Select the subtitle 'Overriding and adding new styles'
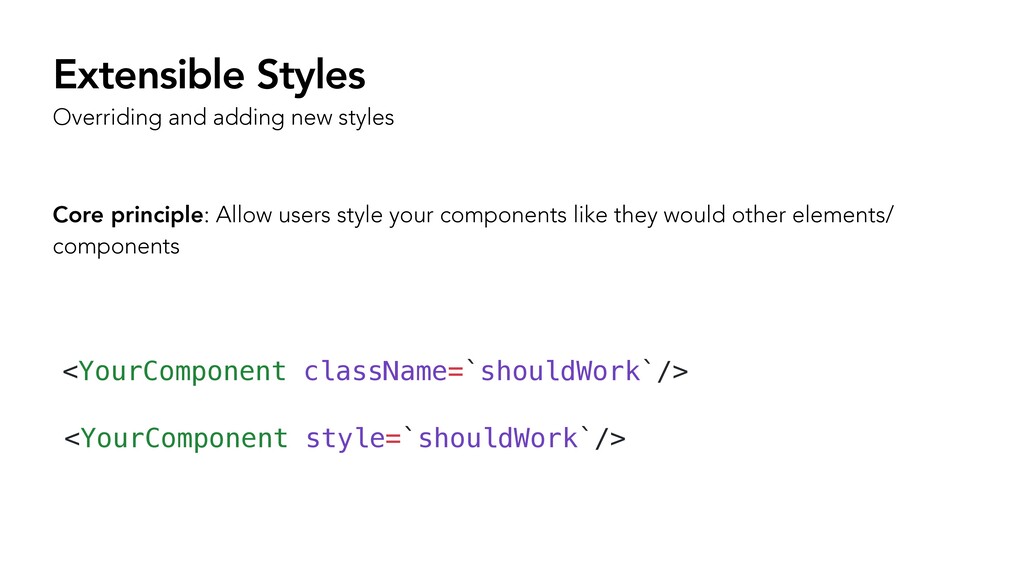The width and height of the screenshot is (1024, 576). [x=223, y=118]
